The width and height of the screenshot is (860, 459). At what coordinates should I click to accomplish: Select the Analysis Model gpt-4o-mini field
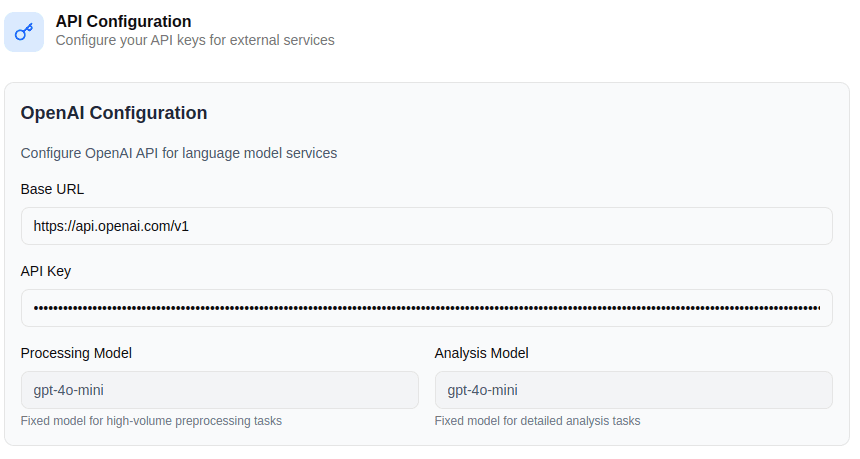click(633, 390)
